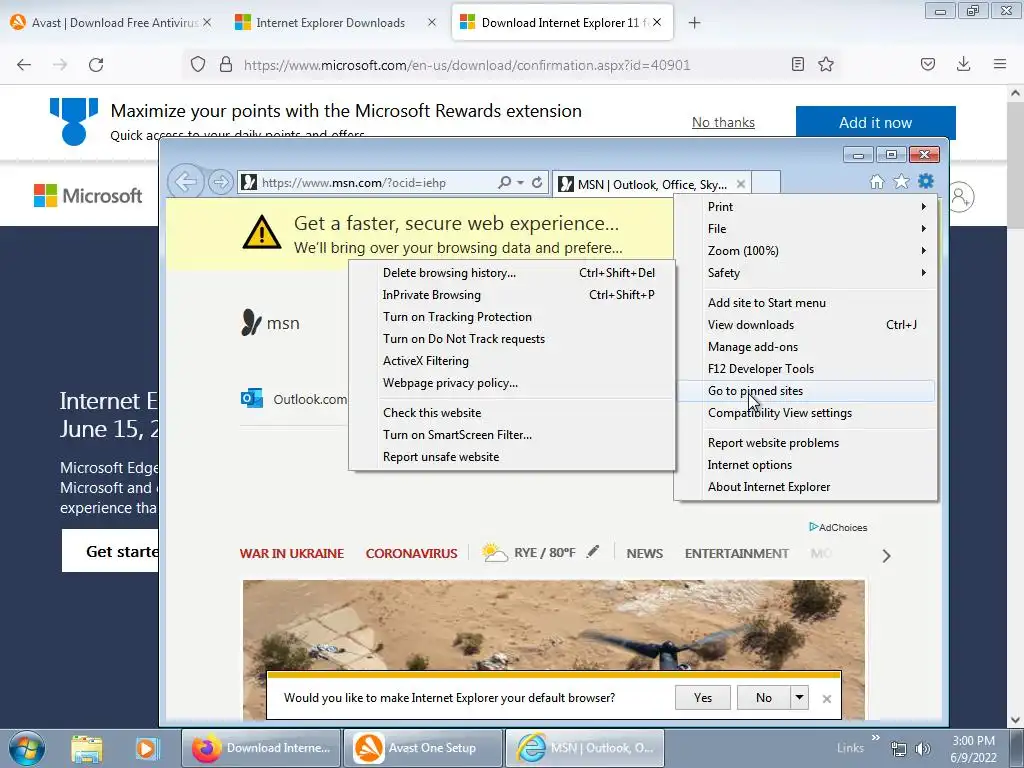Launch Windows Media Player from taskbar
Image resolution: width=1024 pixels, height=768 pixels.
click(147, 748)
